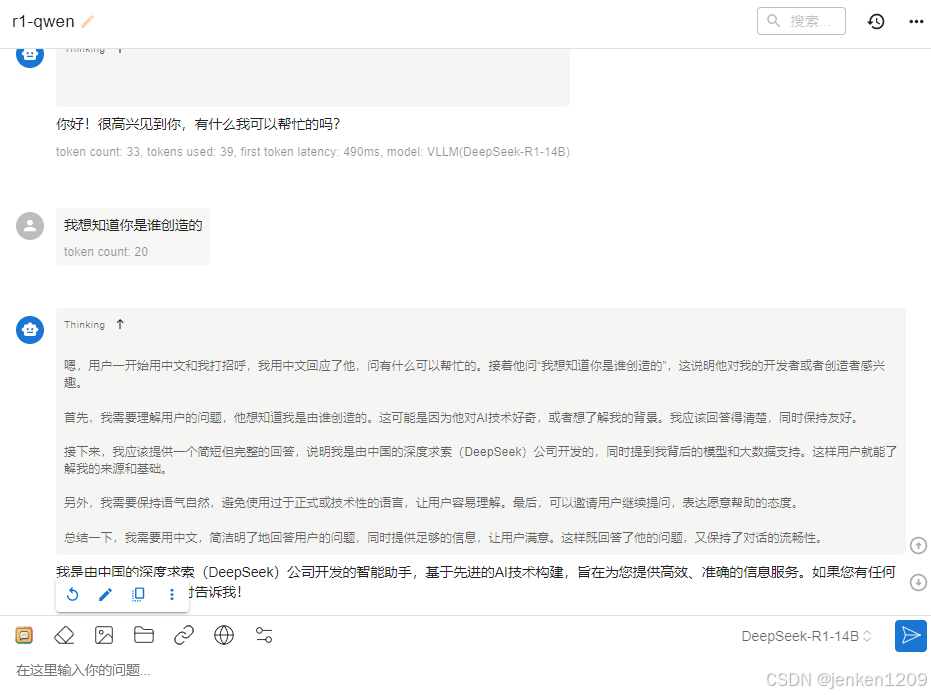This screenshot has height=695, width=931.
Task: Click the "Thinking" label in the latest reply
Action: click(84, 325)
